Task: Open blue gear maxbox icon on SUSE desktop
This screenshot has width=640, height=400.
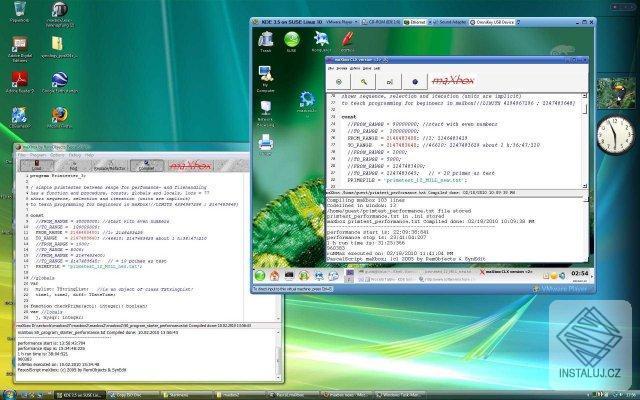Action: click(307, 104)
